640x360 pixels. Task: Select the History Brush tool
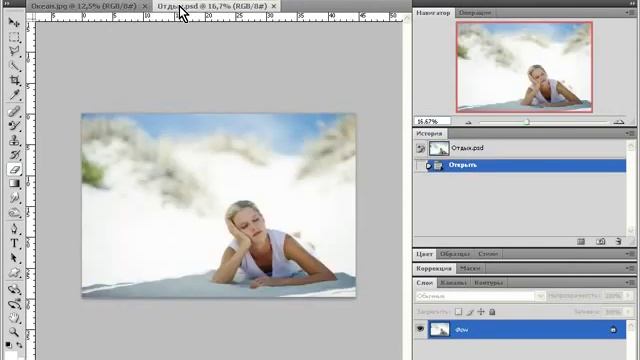tap(14, 155)
